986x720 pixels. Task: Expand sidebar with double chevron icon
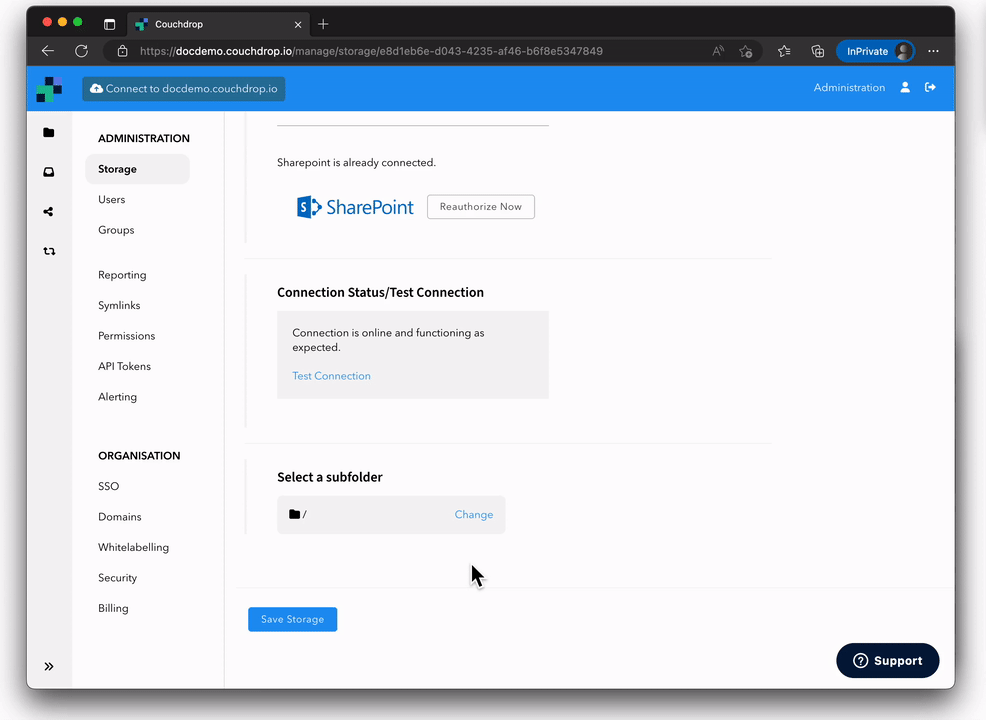tap(49, 667)
